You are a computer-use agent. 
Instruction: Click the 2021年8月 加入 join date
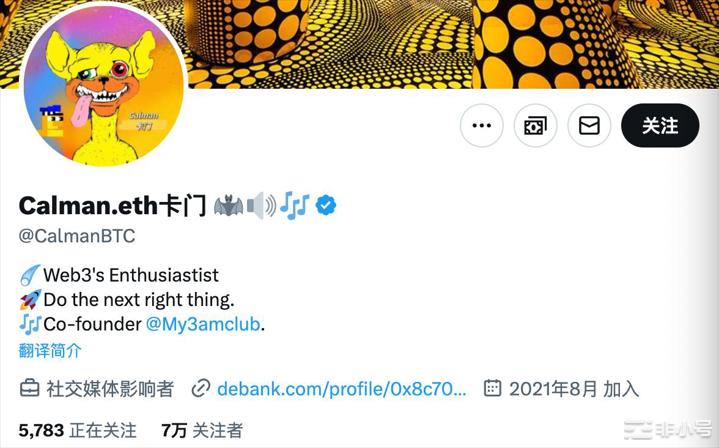[574, 389]
